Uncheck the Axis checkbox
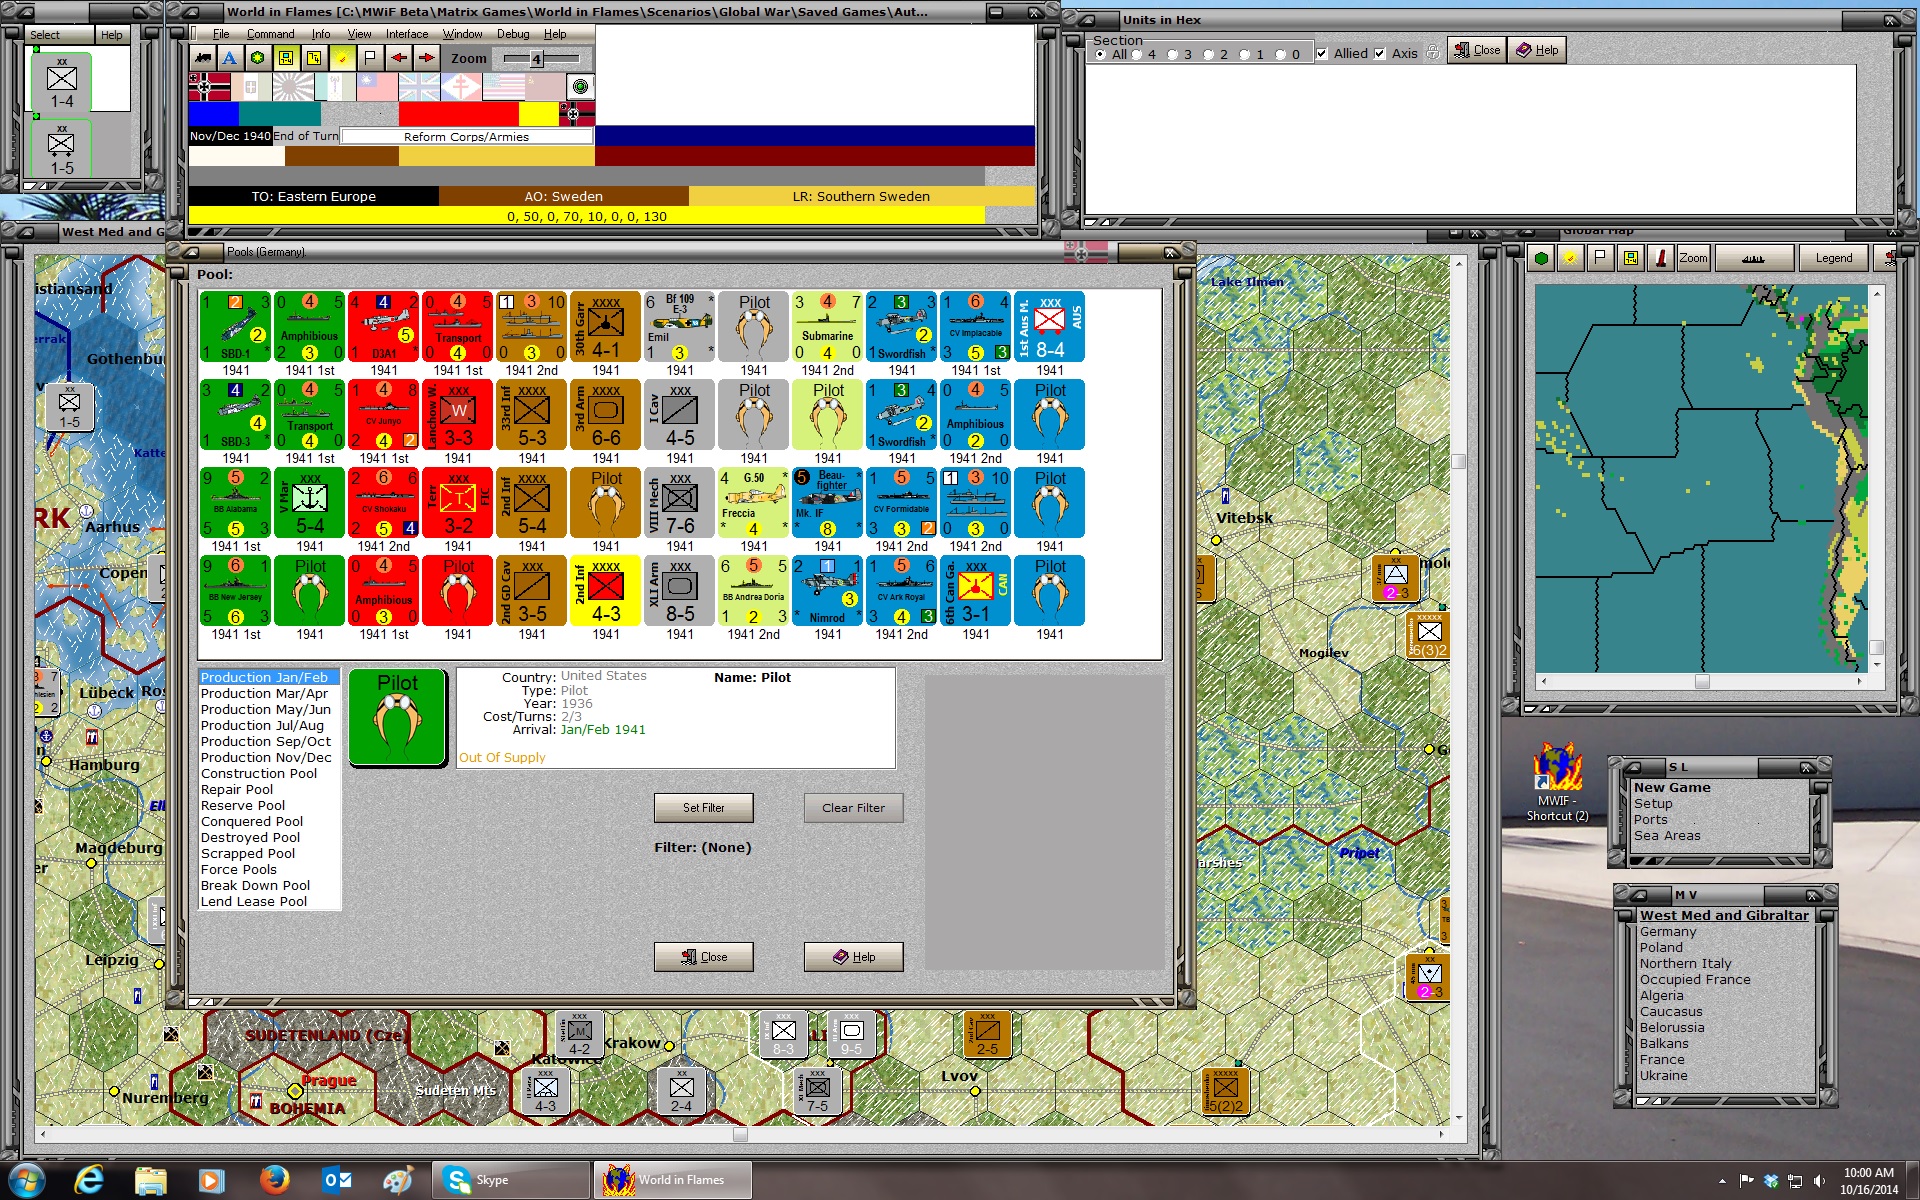Image resolution: width=1920 pixels, height=1200 pixels. pyautogui.click(x=1380, y=54)
